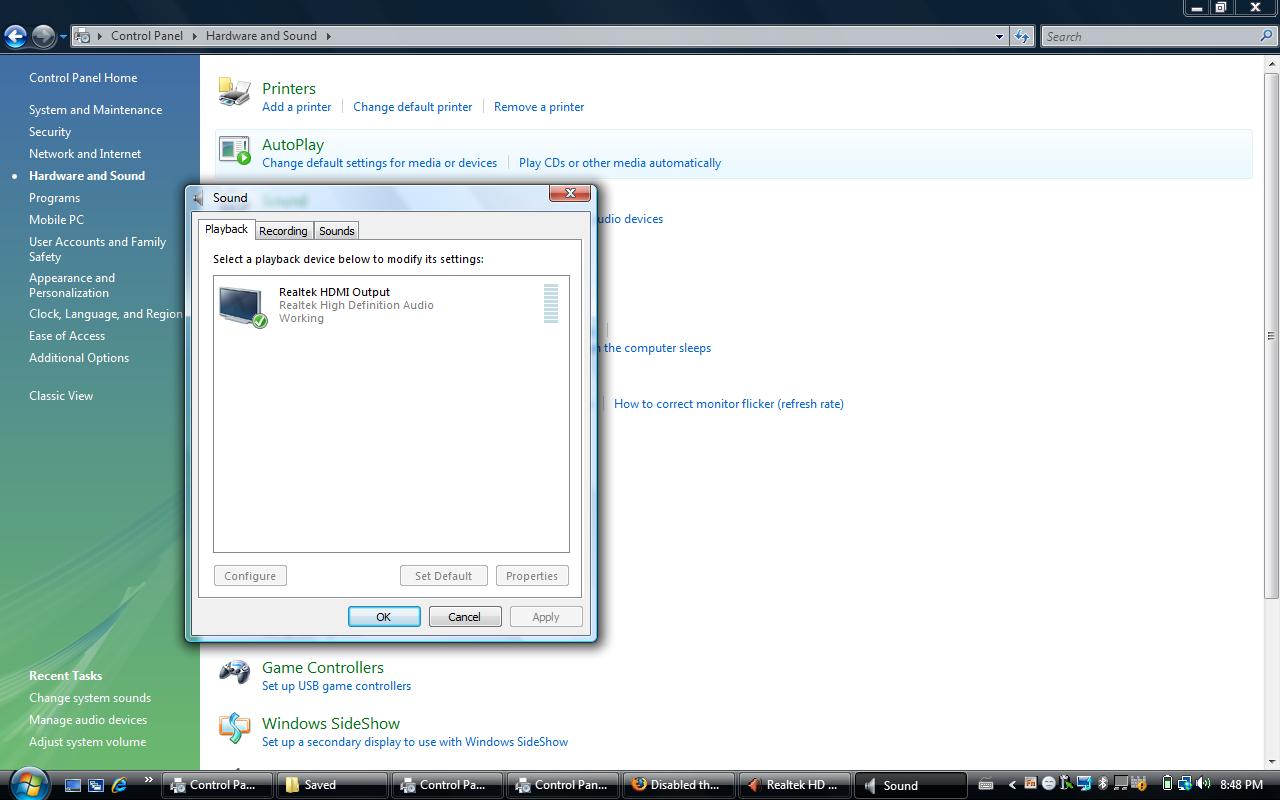Switch to Realtek HD taskbar button
Viewport: 1280px width, 800px height.
point(794,785)
